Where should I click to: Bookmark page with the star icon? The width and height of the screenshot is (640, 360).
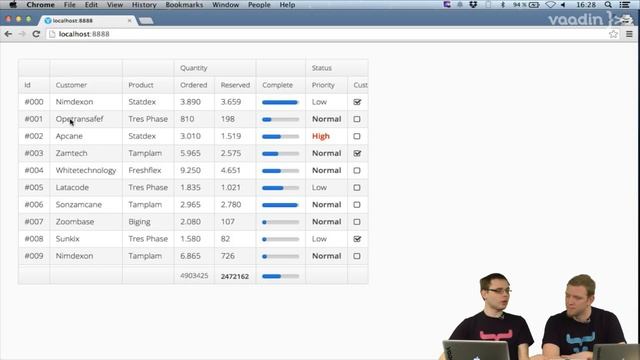[x=613, y=34]
